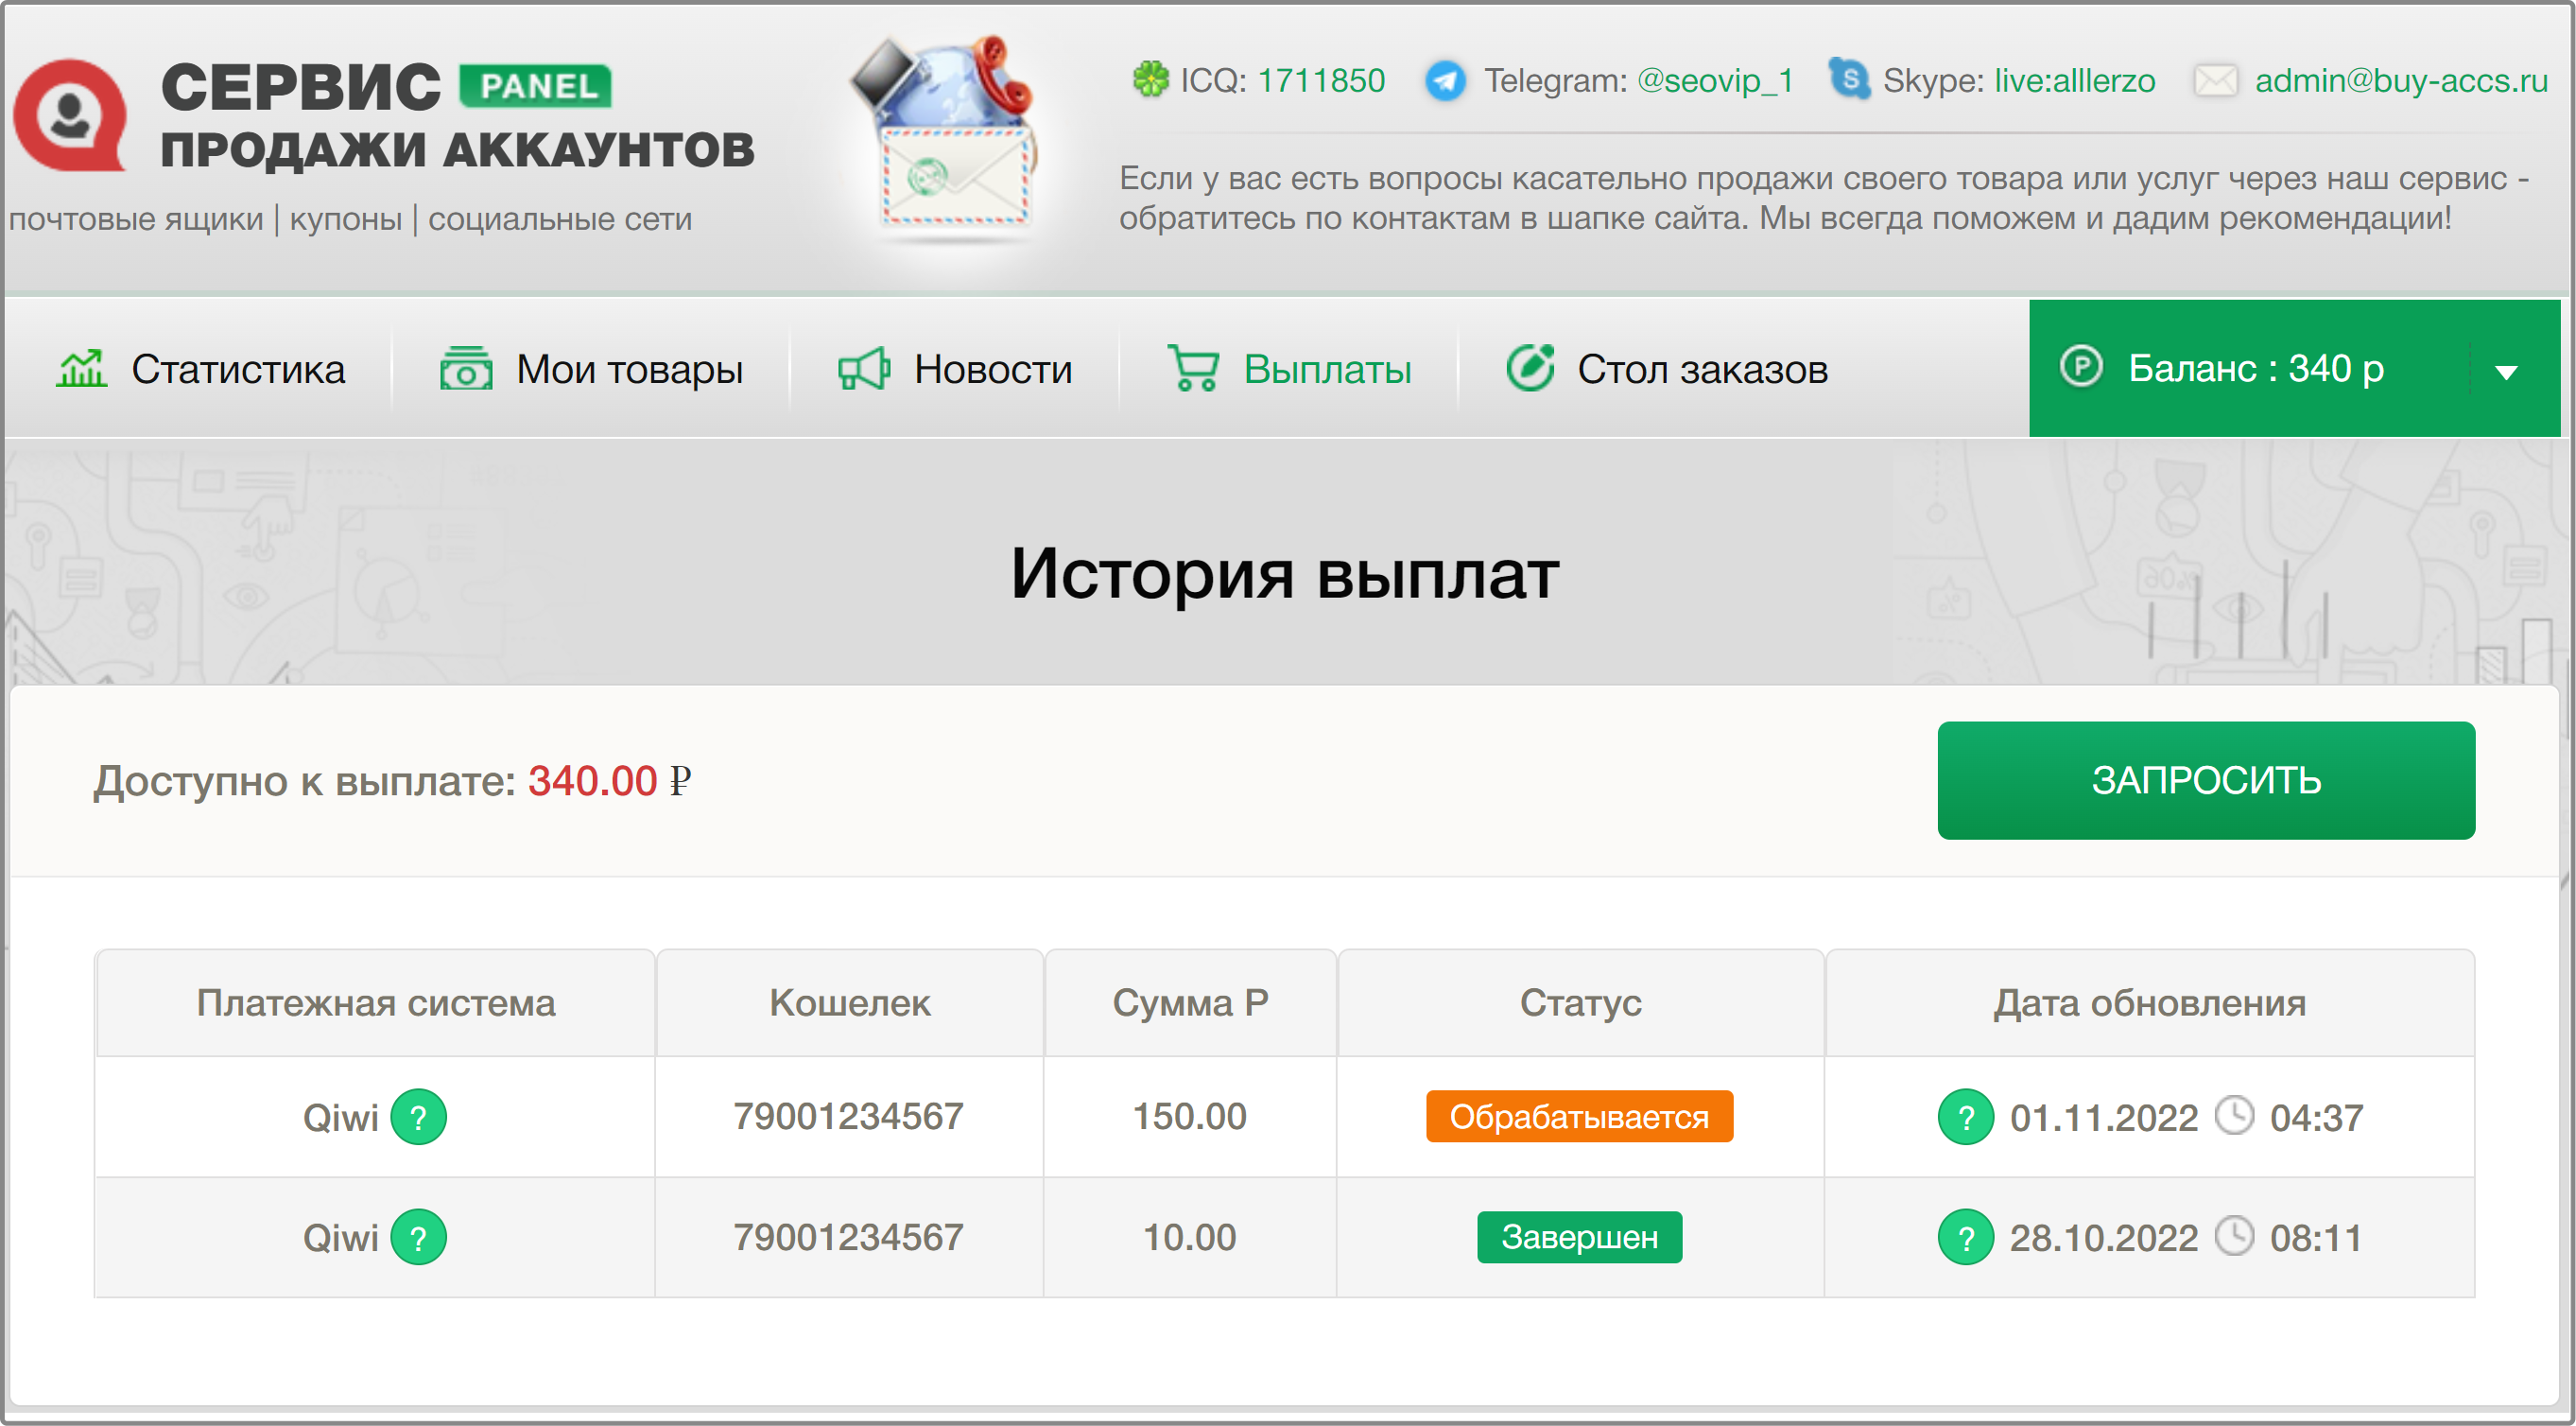Image resolution: width=2576 pixels, height=1426 pixels.
Task: Expand the balance dropdown arrow
Action: [2505, 372]
